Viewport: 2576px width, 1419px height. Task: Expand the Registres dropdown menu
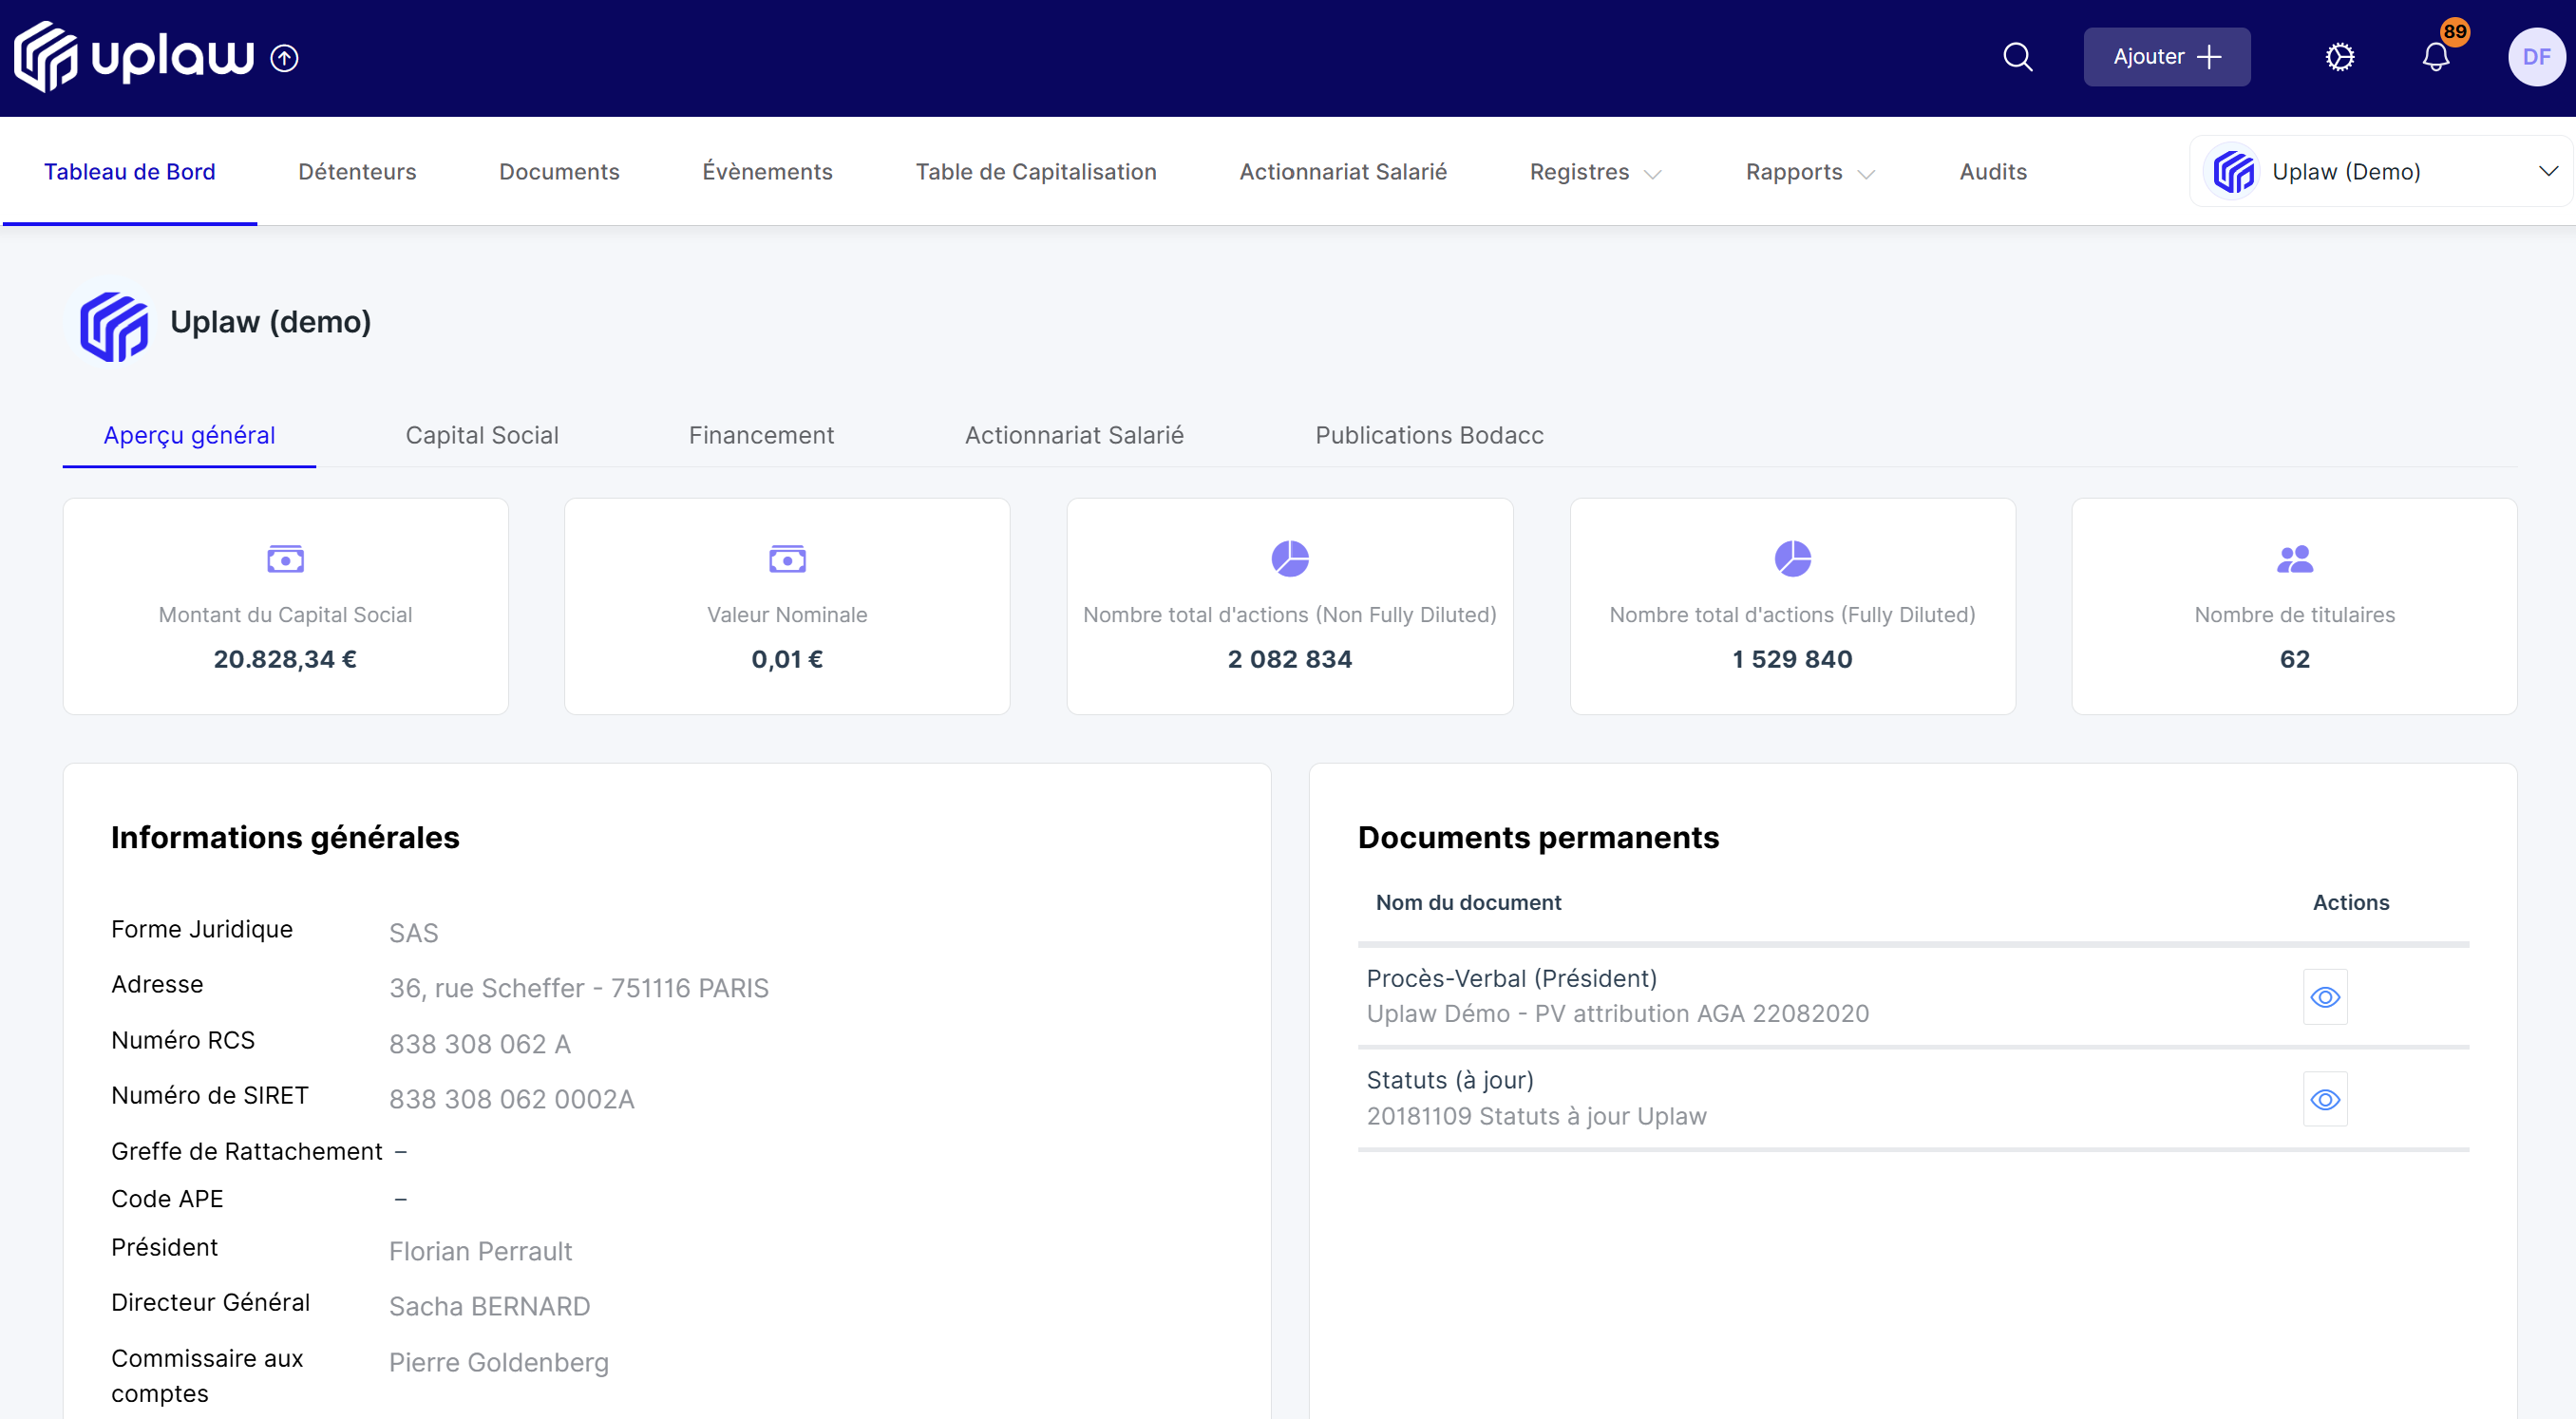coord(1595,172)
